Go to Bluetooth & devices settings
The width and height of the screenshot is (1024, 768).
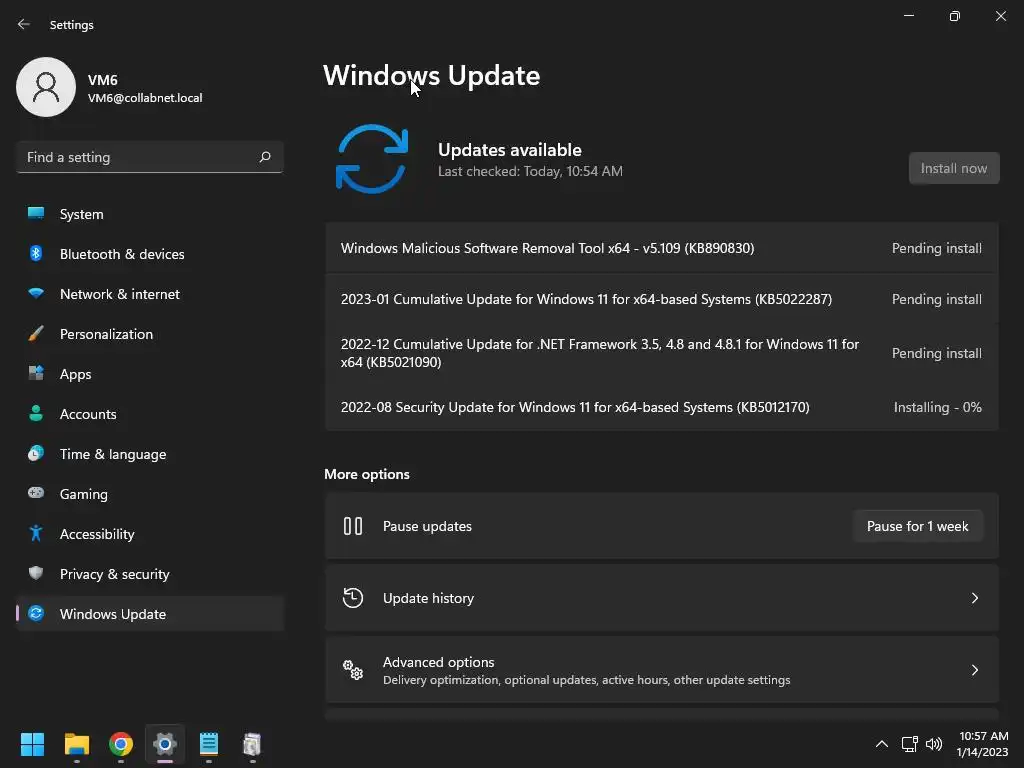(150, 254)
